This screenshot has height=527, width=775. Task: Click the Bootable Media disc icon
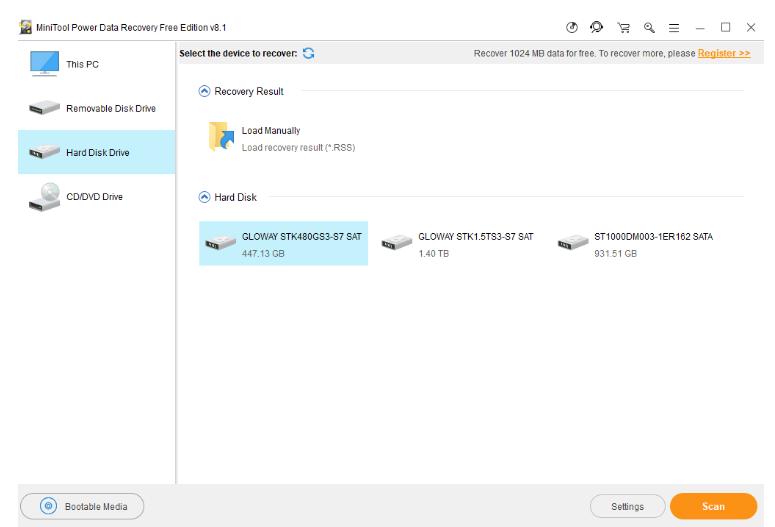(48, 506)
